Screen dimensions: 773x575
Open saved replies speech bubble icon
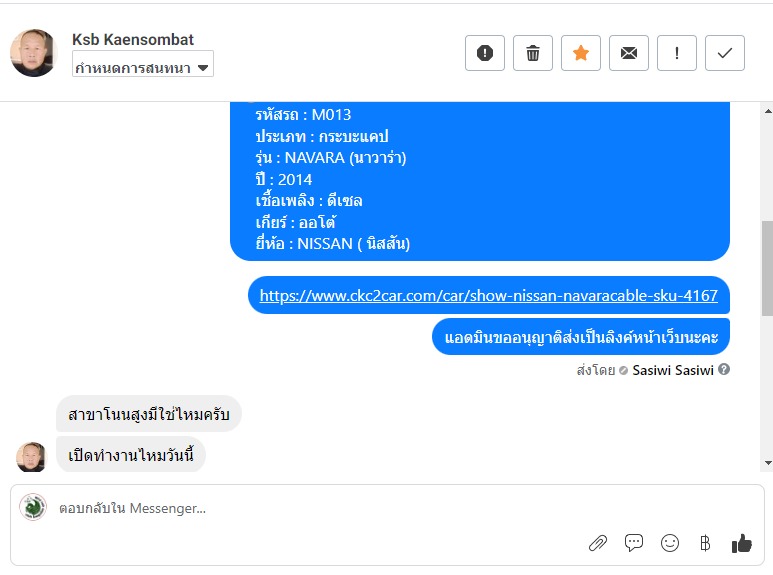633,542
